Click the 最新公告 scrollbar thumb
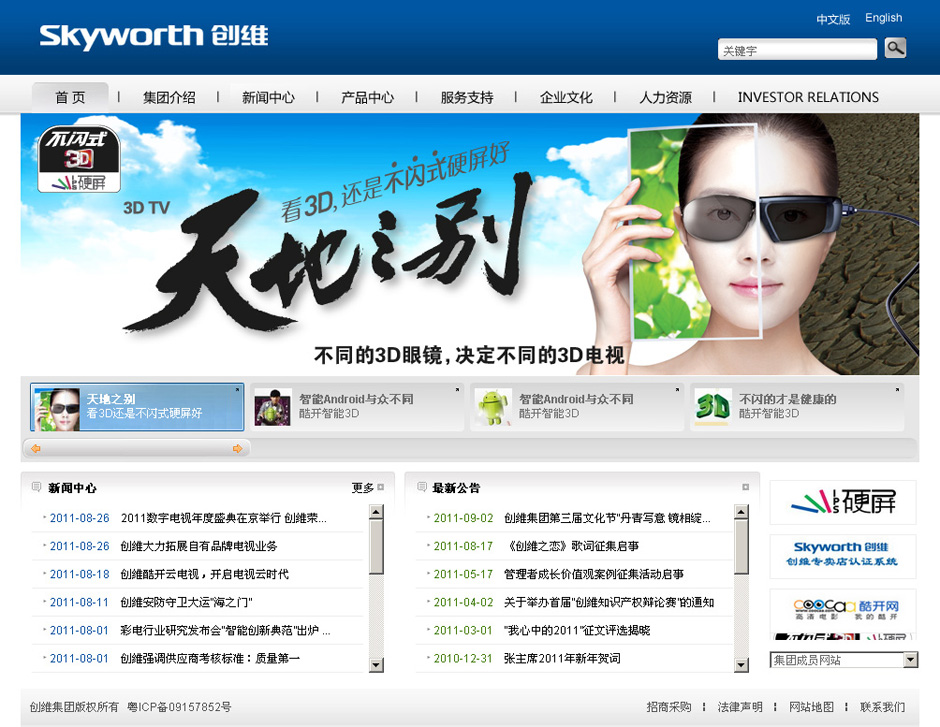 [x=741, y=547]
